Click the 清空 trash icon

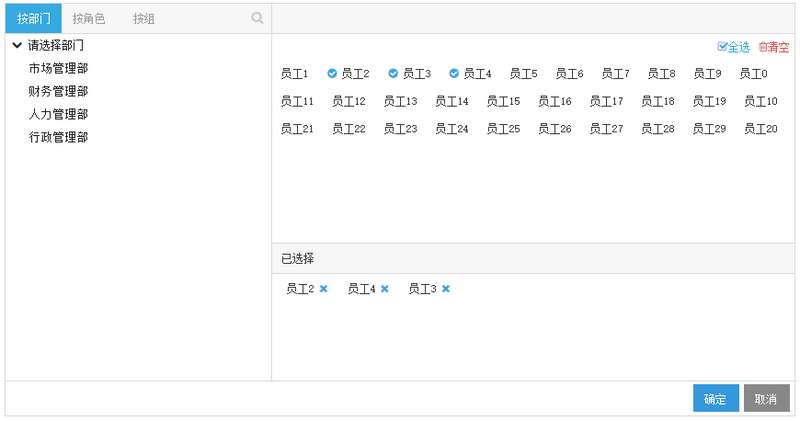[763, 47]
